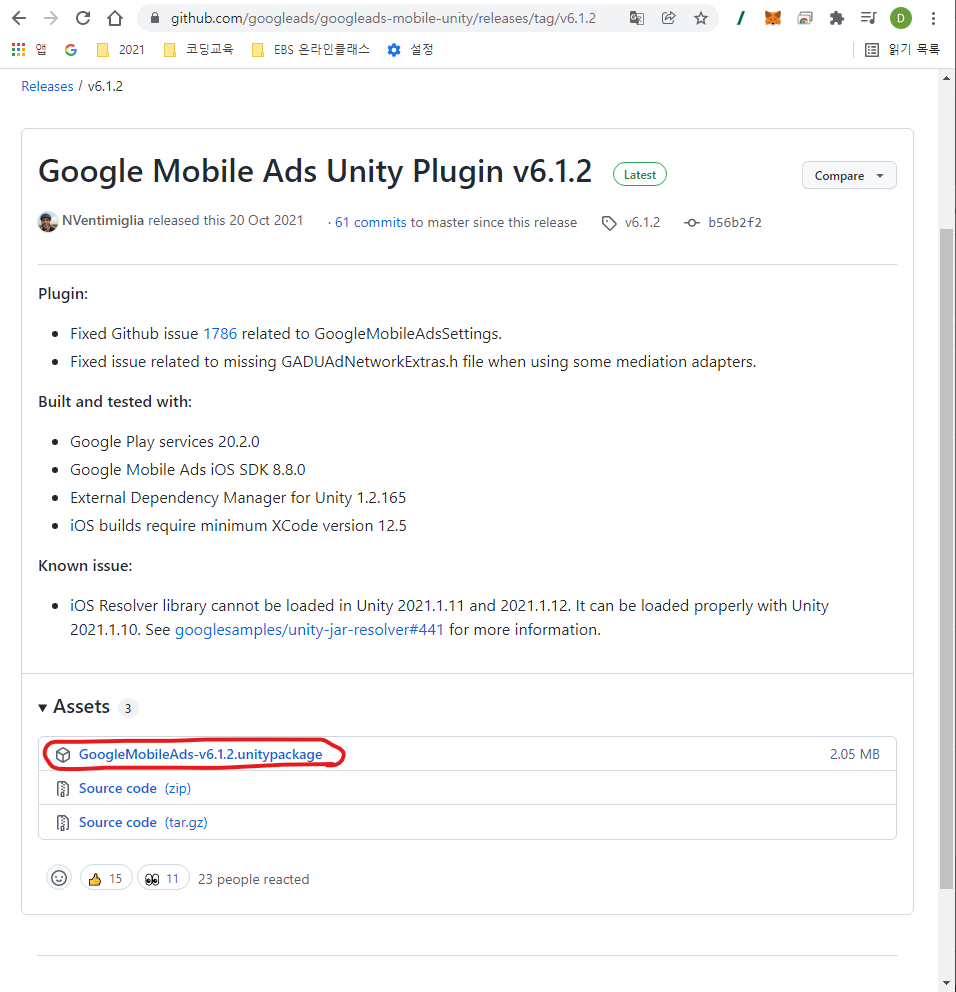Reload the current page

(x=83, y=18)
